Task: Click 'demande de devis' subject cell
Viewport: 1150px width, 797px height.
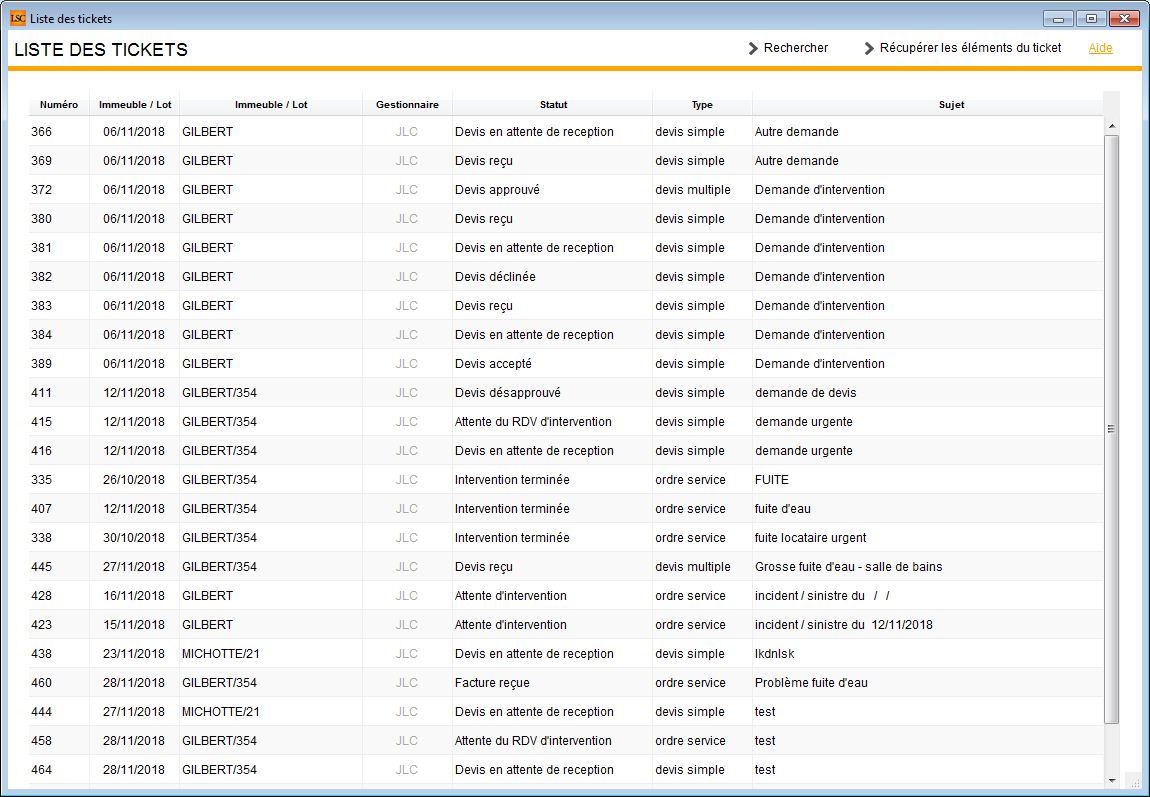Action: (805, 393)
